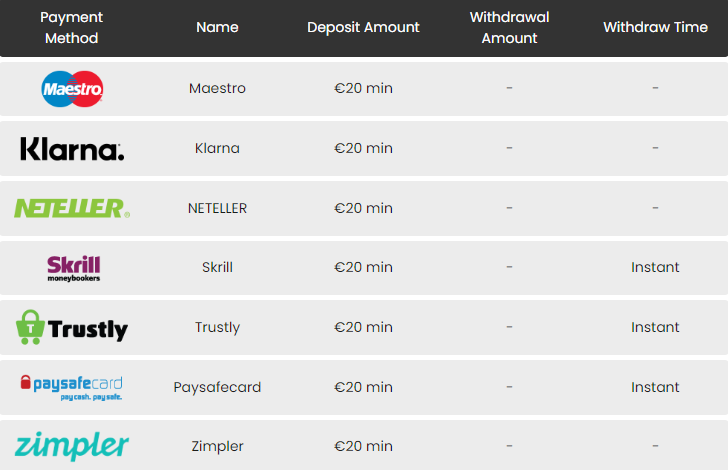728x470 pixels.
Task: Click the Payment Method column header
Action: 72,28
